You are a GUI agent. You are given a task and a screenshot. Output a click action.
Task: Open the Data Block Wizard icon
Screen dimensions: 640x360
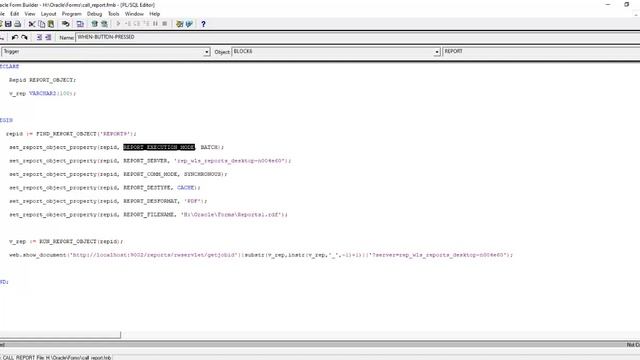(180, 24)
